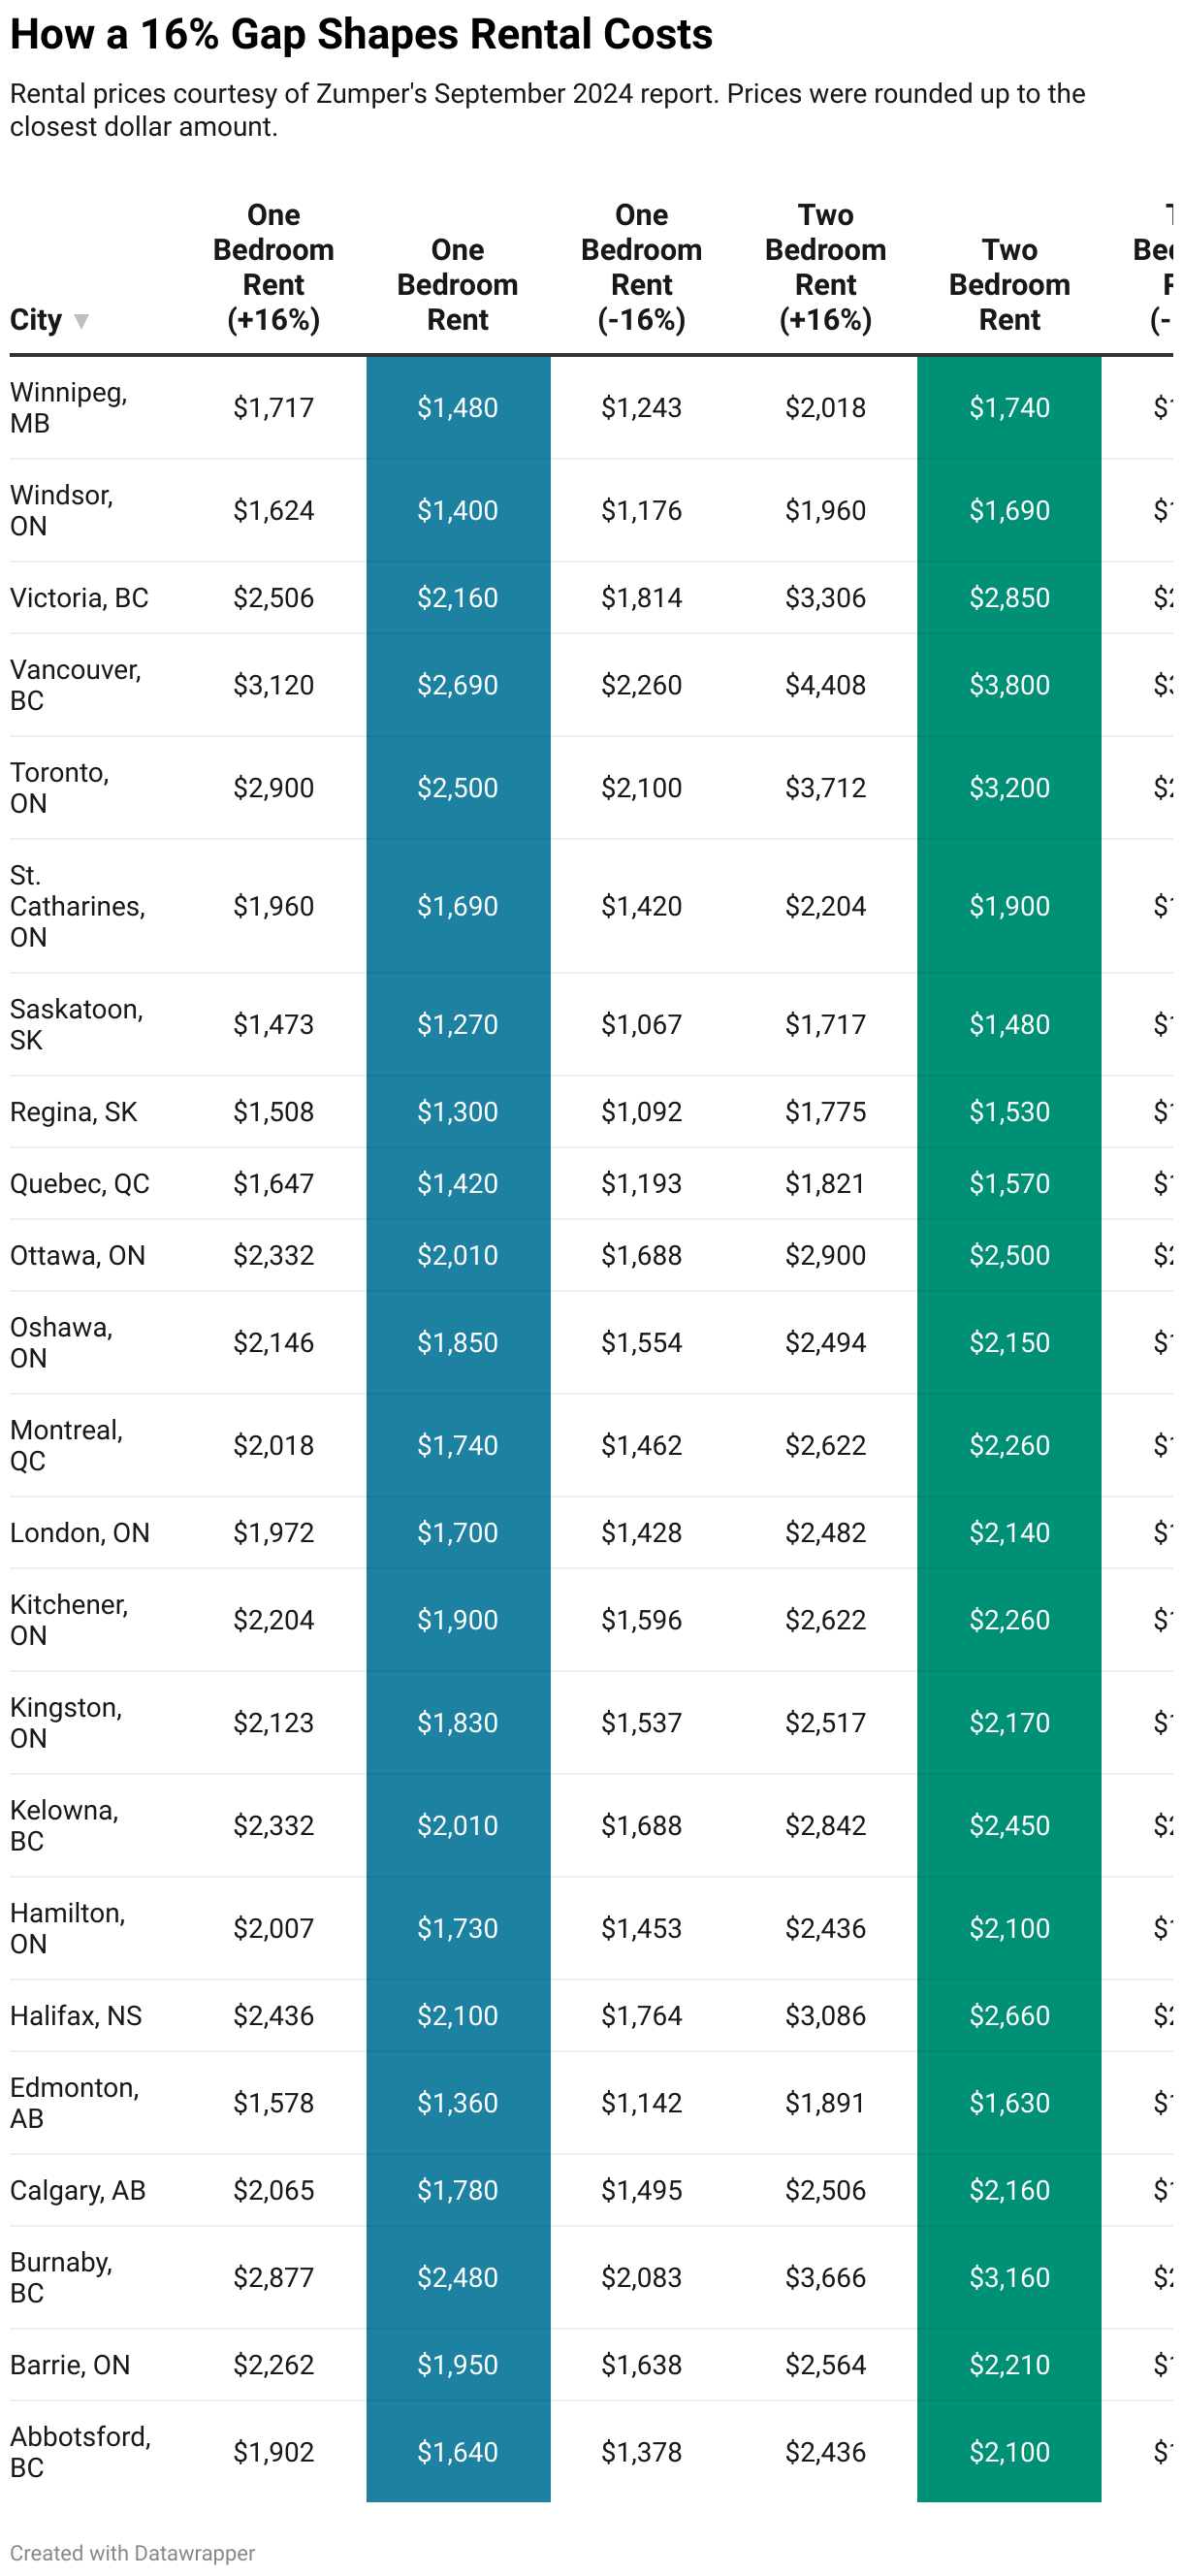Select Edmonton one bedroom rent $1,360 cell

point(458,2103)
